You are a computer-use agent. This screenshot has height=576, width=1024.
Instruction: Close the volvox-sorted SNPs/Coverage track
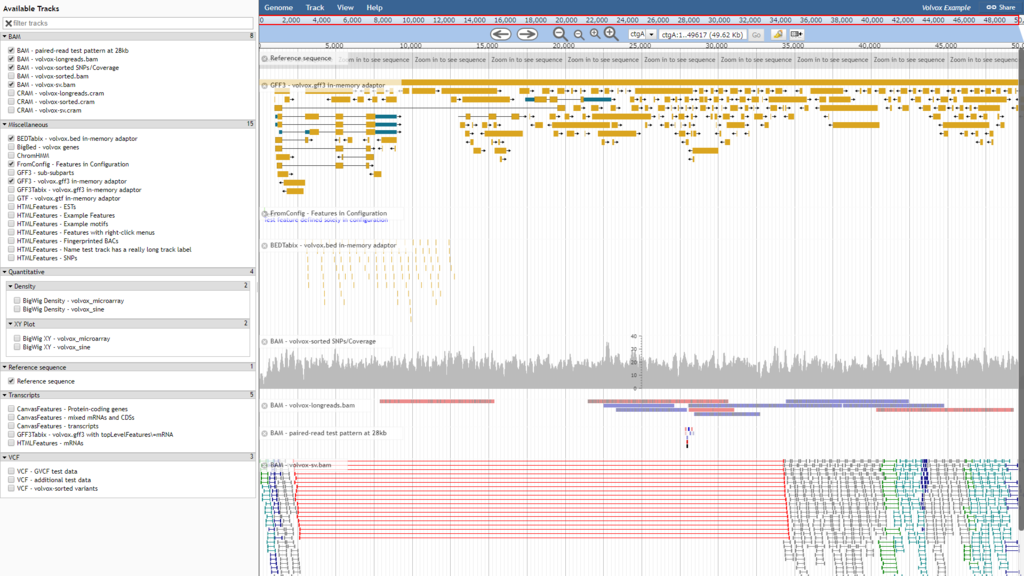[264, 342]
